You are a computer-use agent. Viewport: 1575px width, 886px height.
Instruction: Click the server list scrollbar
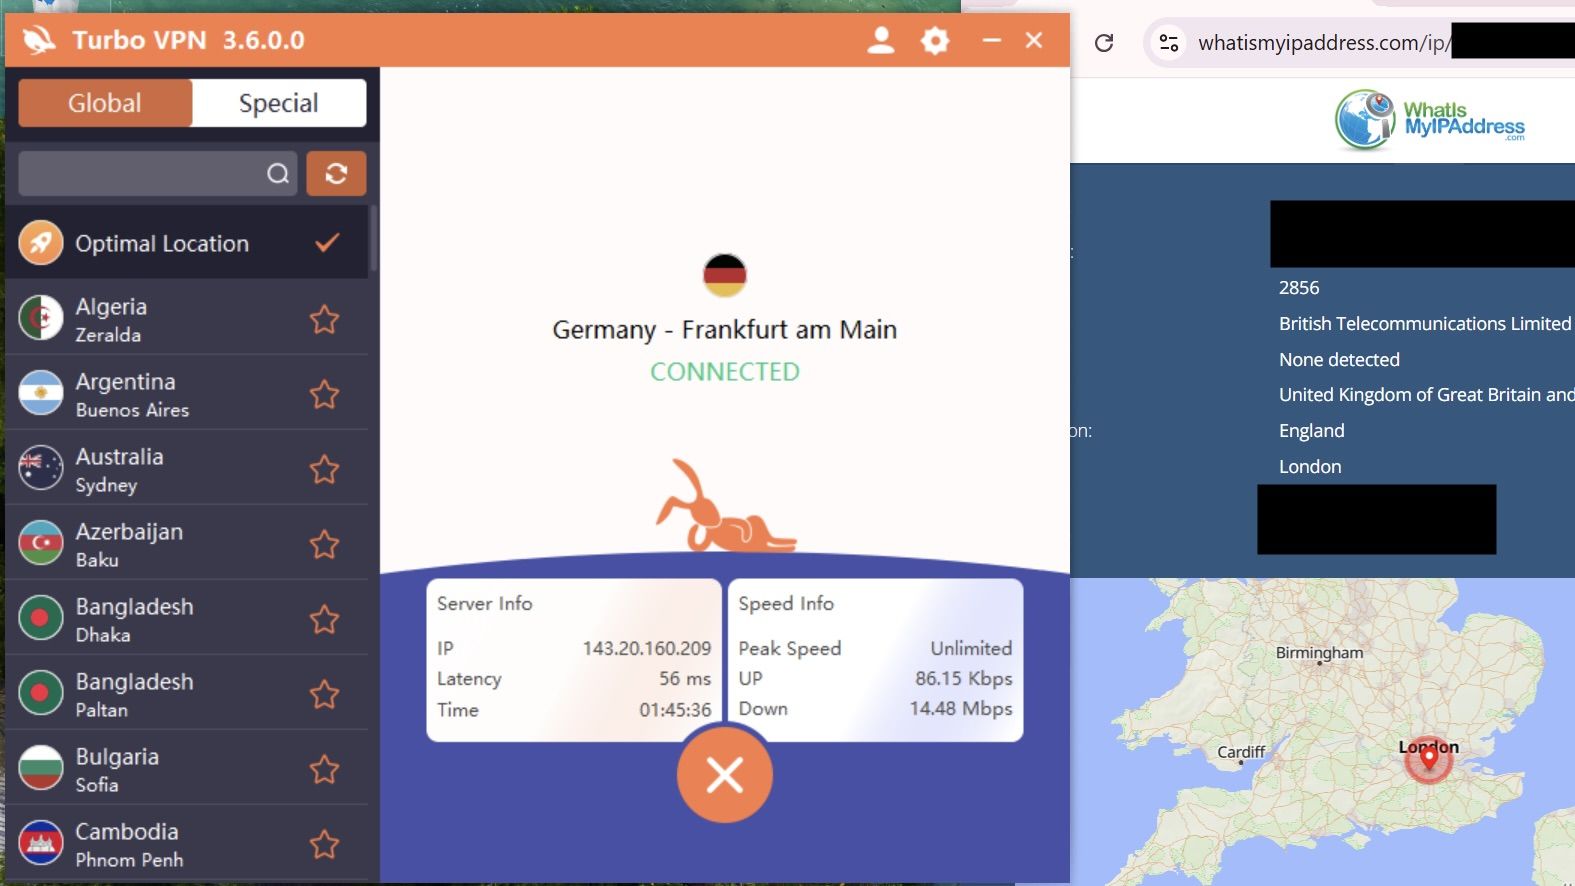pos(373,239)
